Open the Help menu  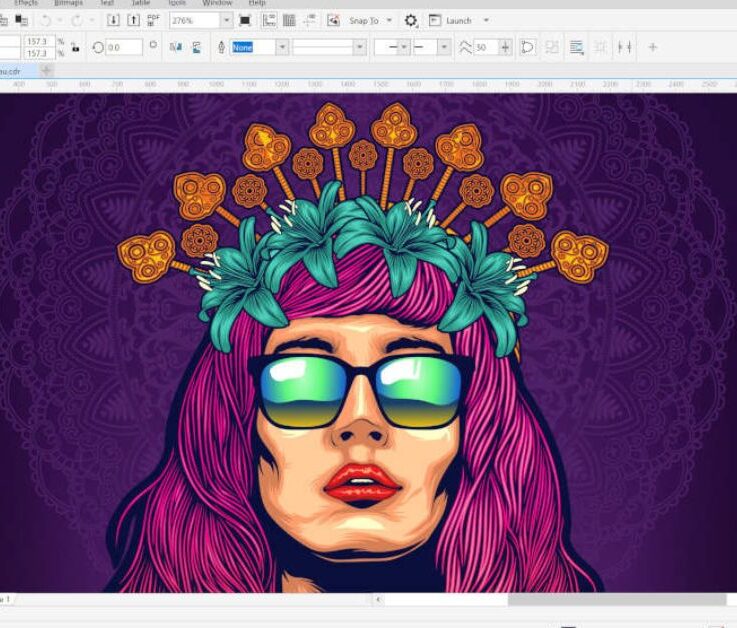[x=257, y=3]
